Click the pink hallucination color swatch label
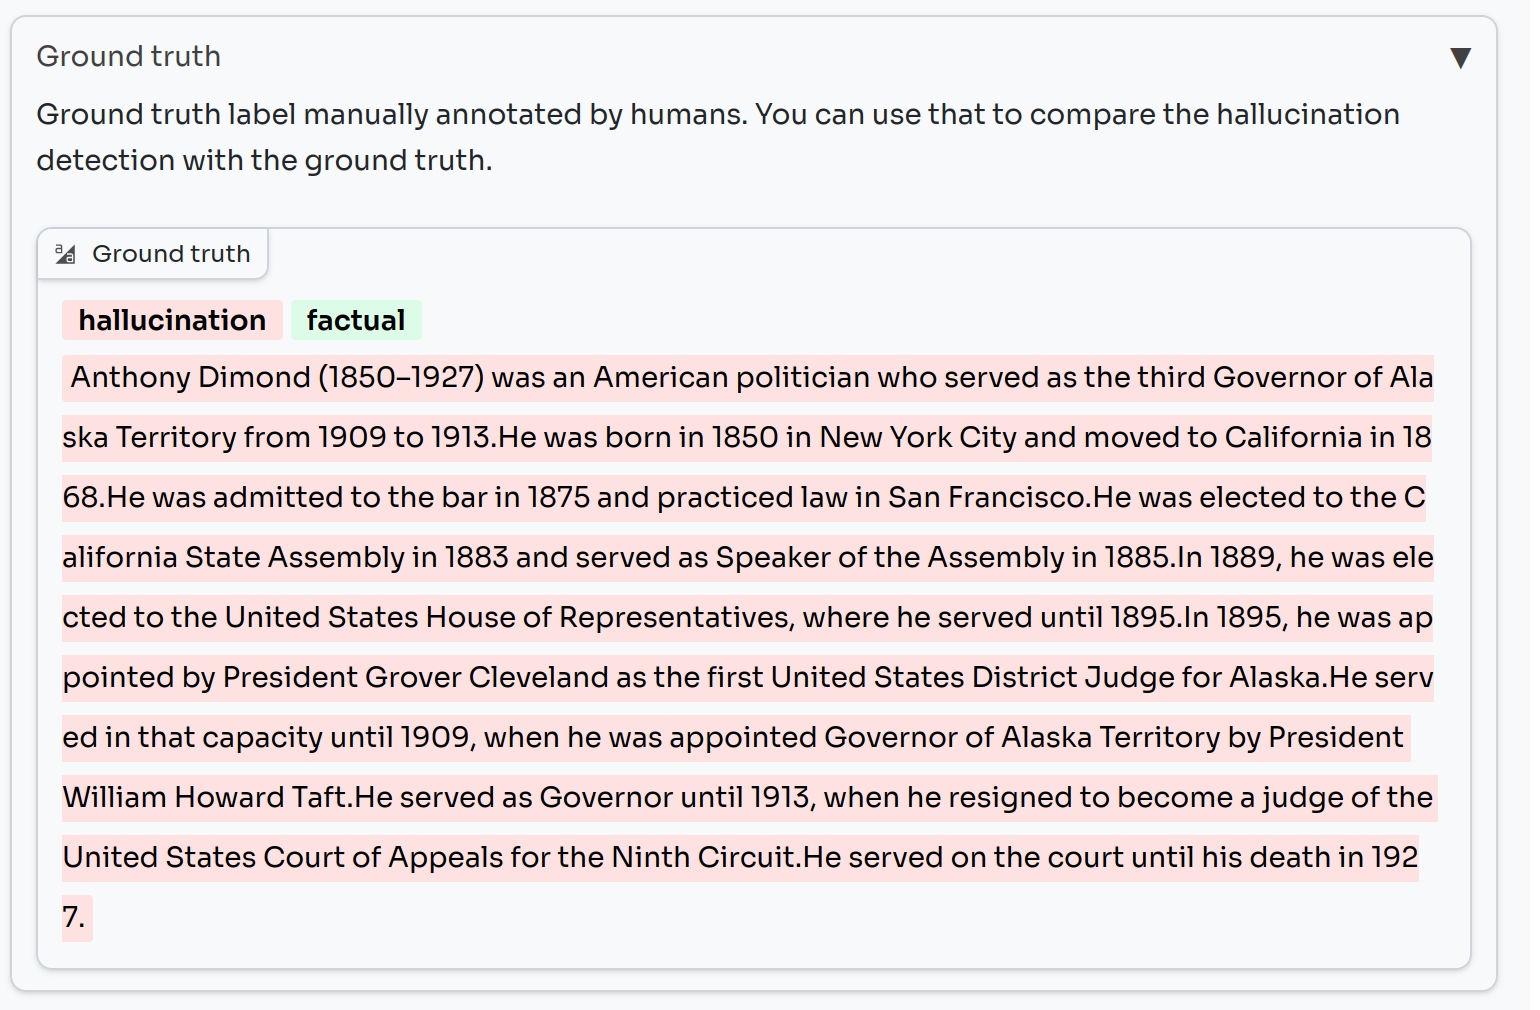The image size is (1540, 1010). (172, 320)
